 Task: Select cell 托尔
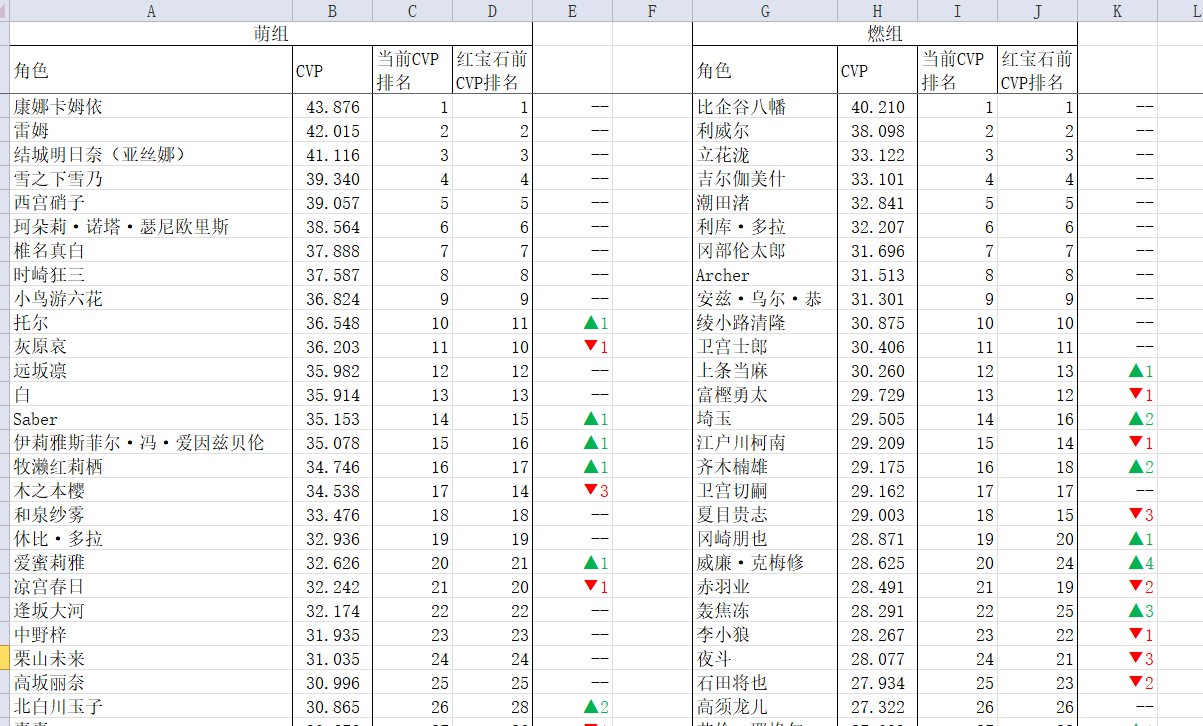point(151,322)
